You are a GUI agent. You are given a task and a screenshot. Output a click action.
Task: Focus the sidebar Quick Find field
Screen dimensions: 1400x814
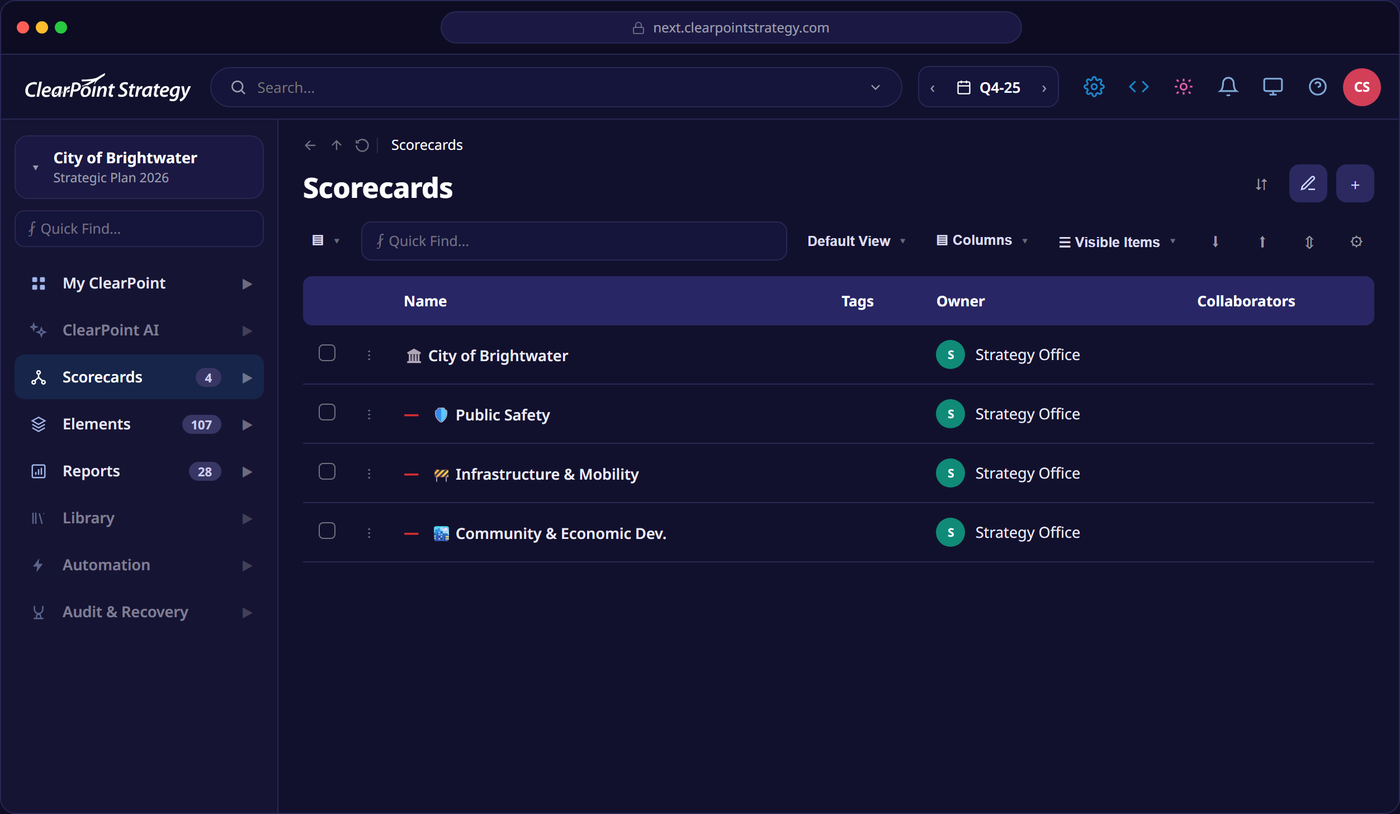tap(139, 228)
